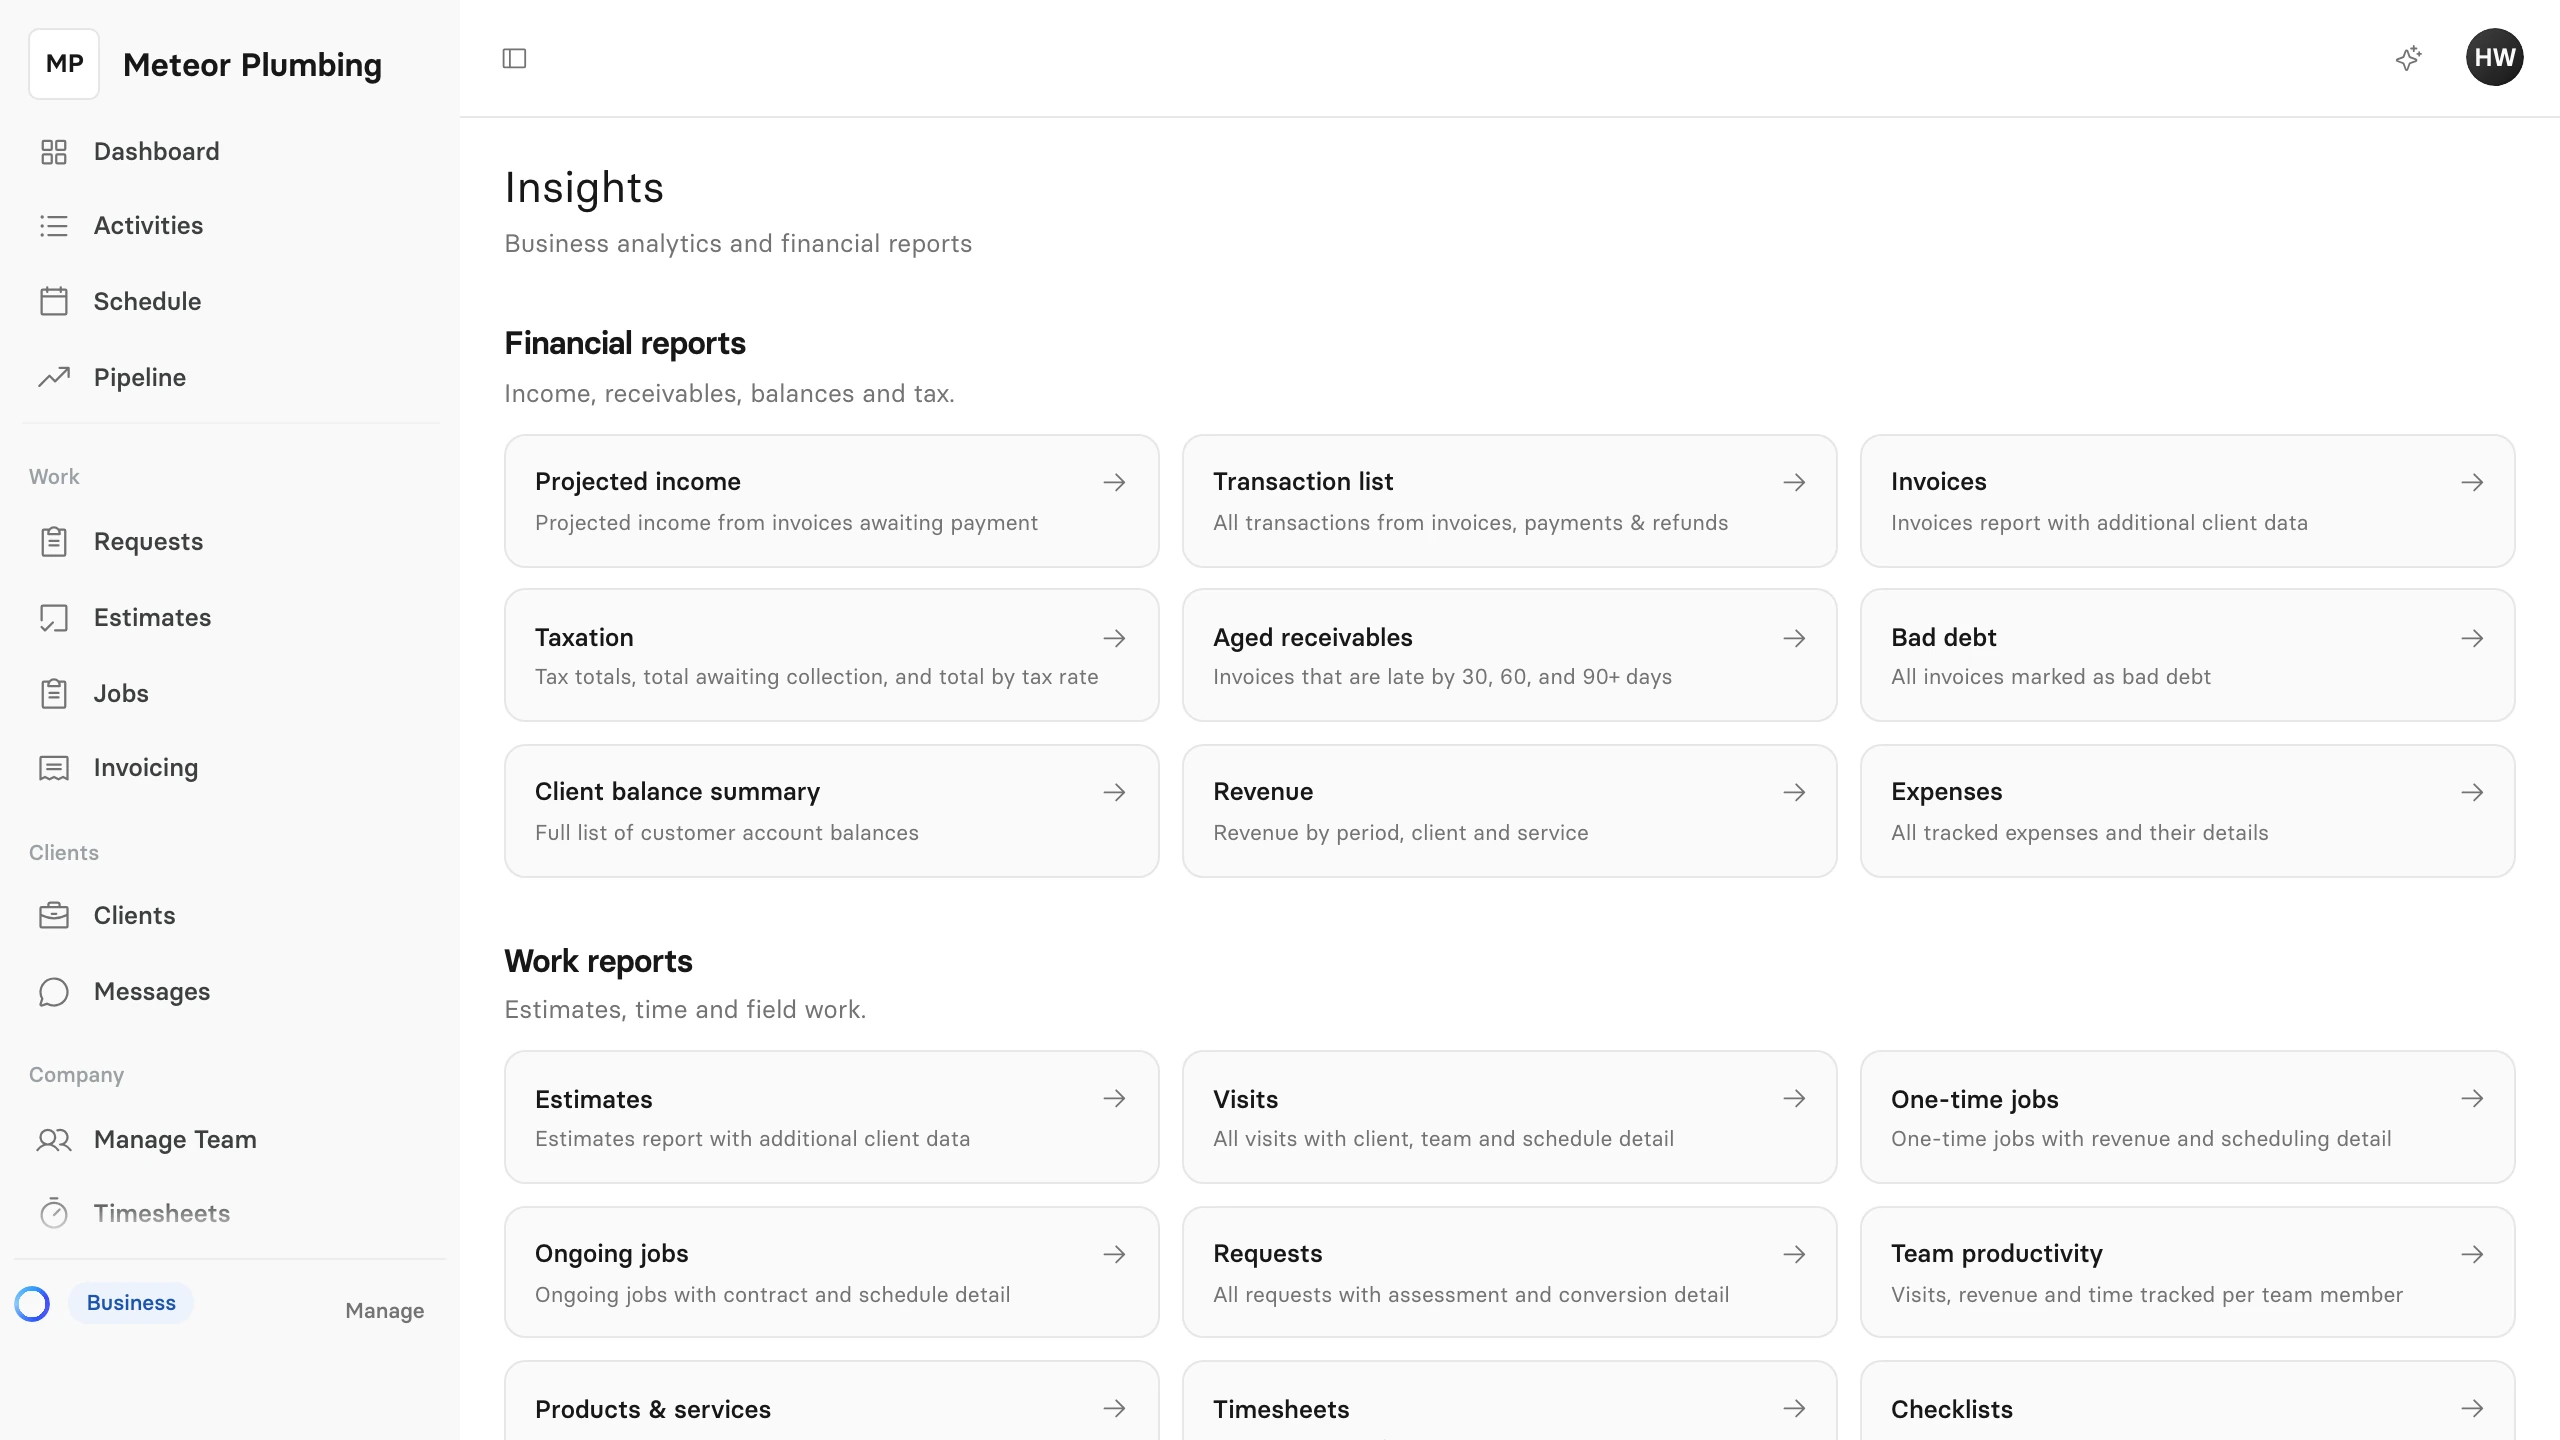Viewport: 2560px width, 1440px height.
Task: Click the Projected income card arrow
Action: (1114, 482)
